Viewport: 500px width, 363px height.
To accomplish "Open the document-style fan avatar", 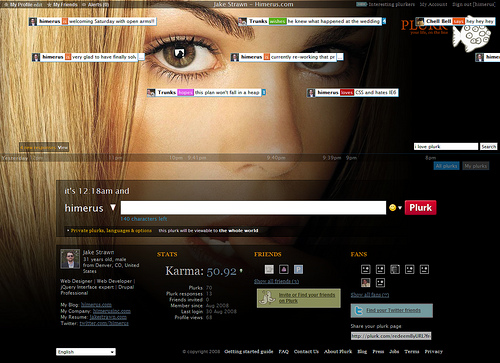I will click(395, 269).
